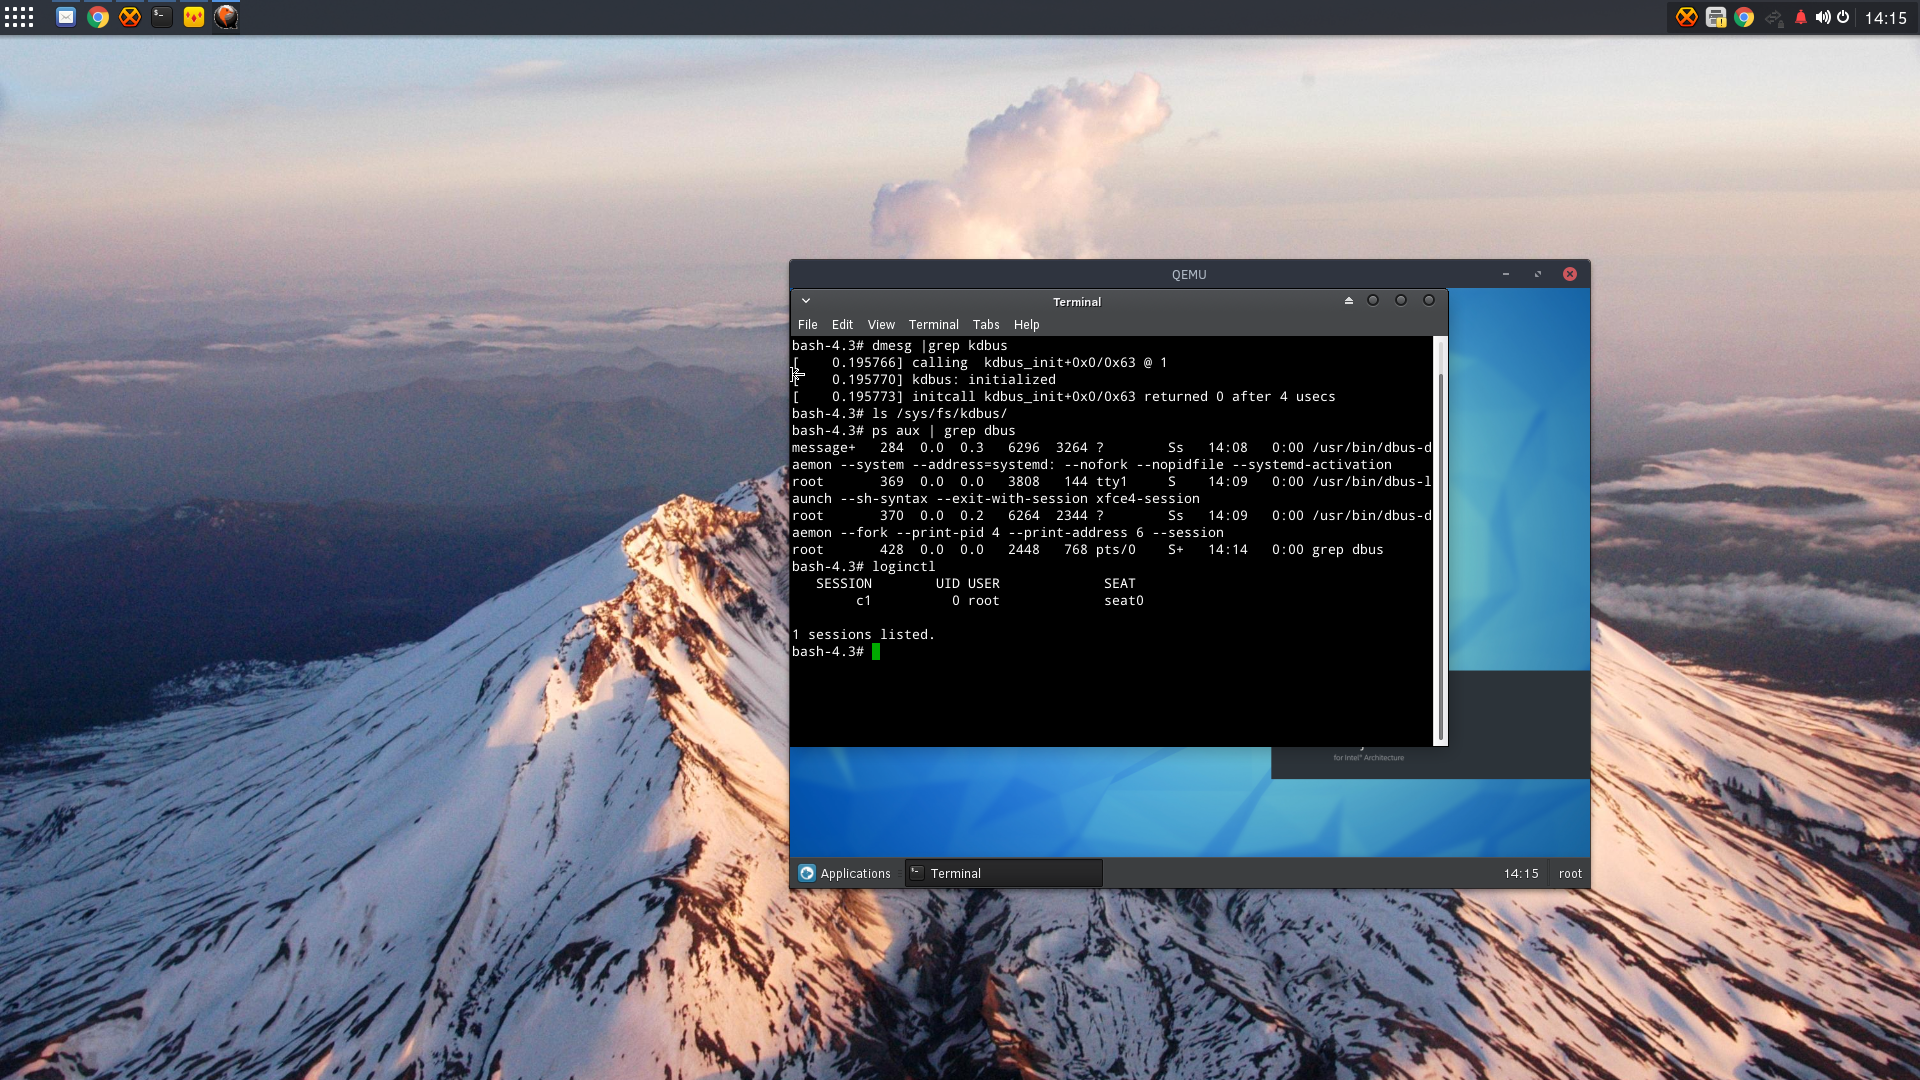Open the Terminal menu in the menu bar
This screenshot has width=1920, height=1080.
click(933, 325)
